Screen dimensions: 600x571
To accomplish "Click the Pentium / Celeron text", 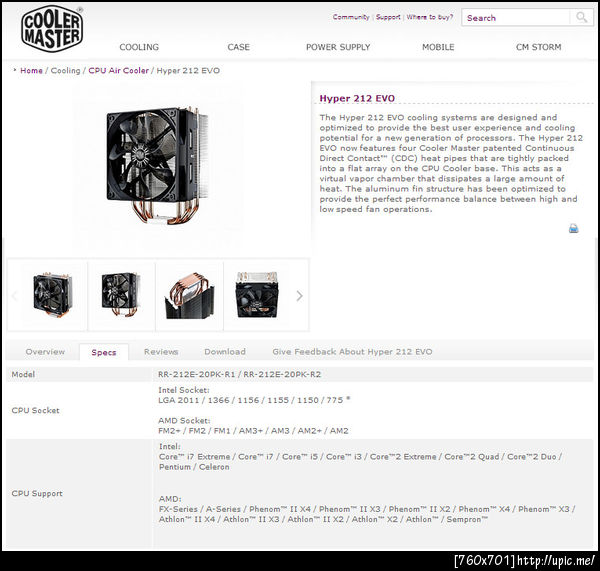I will click(x=194, y=467).
